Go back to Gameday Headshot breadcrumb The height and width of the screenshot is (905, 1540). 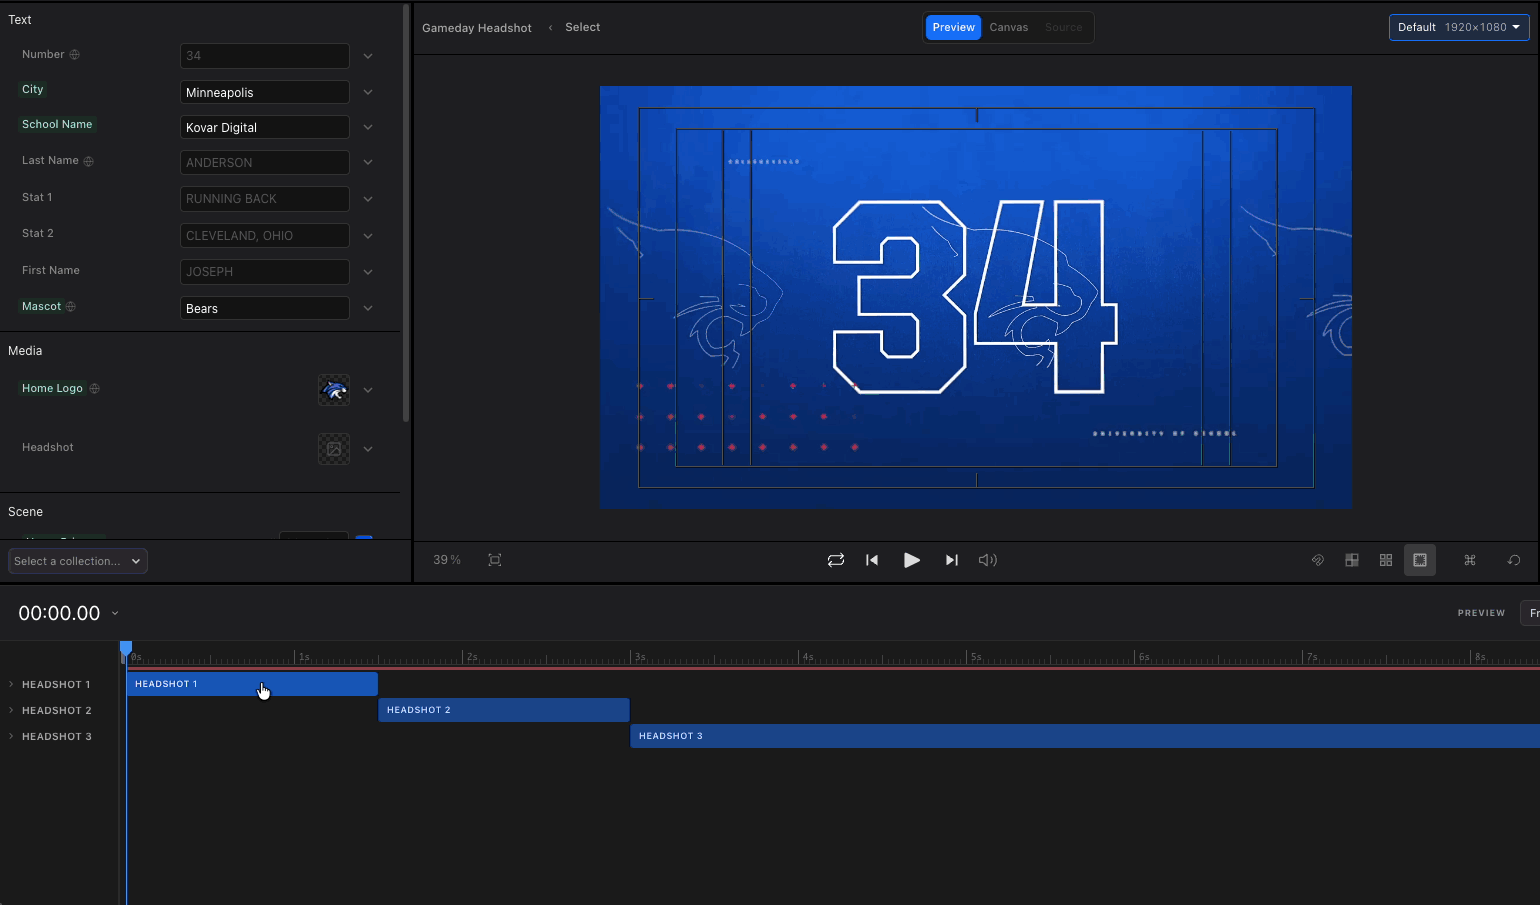[x=477, y=28]
